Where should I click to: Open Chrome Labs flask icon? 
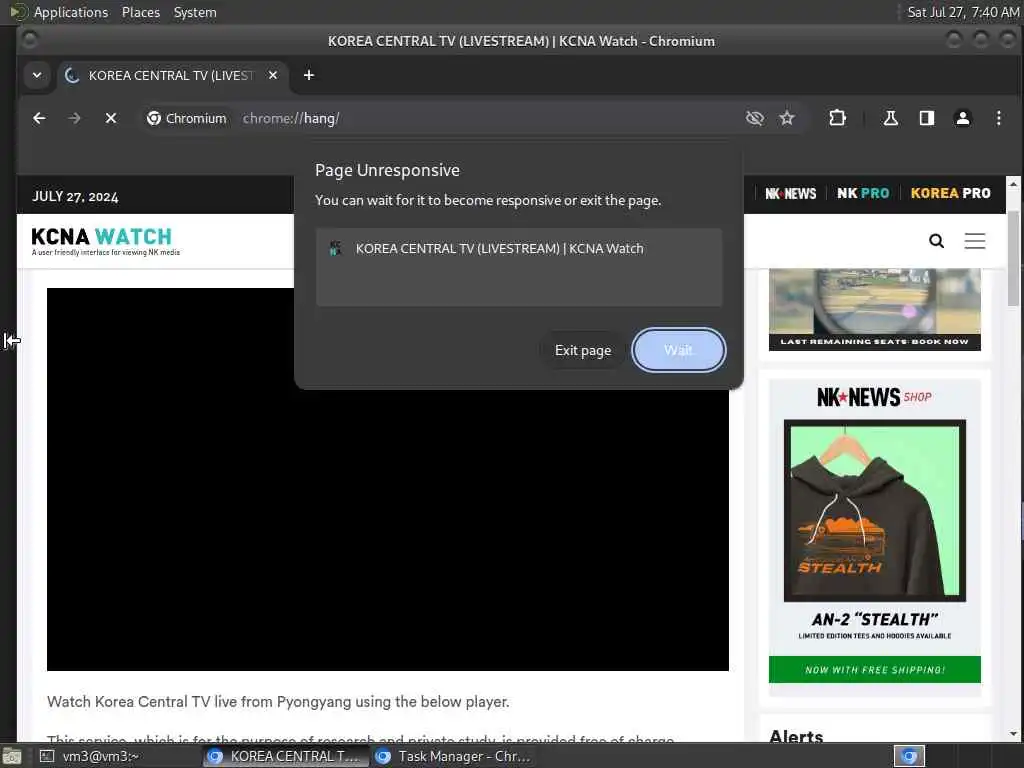pyautogui.click(x=890, y=118)
